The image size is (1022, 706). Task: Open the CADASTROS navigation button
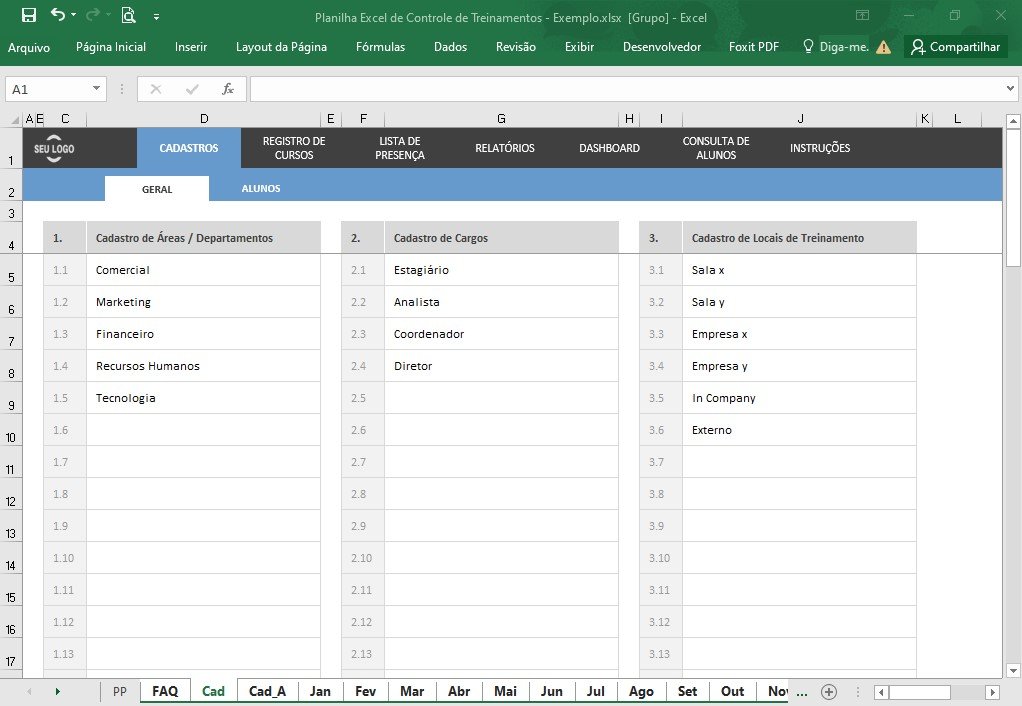[189, 148]
